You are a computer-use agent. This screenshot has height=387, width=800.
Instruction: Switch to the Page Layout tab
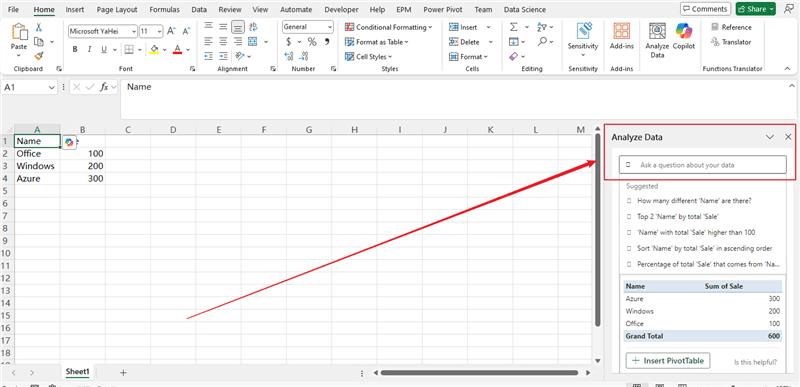(117, 10)
